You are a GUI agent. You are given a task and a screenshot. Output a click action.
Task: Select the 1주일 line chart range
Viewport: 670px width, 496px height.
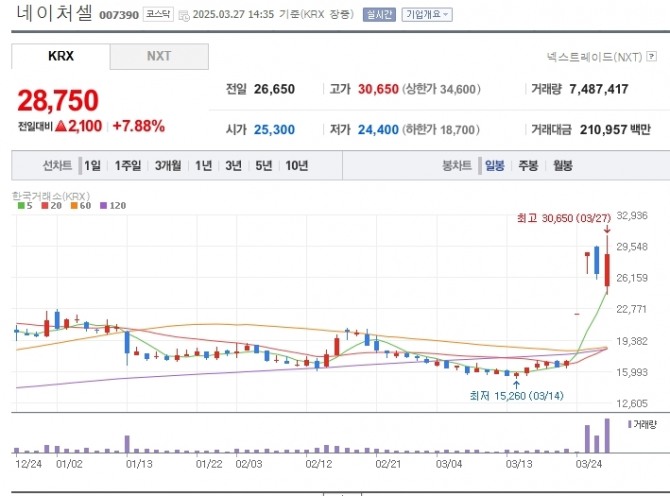pos(127,165)
